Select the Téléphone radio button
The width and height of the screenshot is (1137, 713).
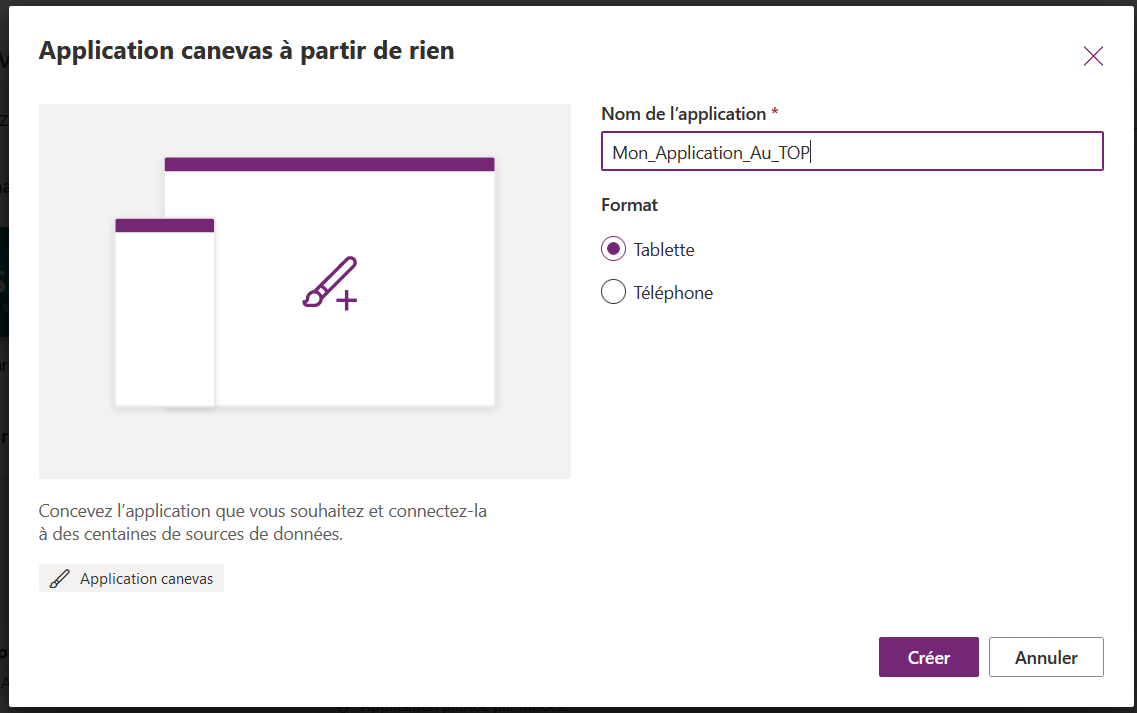coord(613,293)
